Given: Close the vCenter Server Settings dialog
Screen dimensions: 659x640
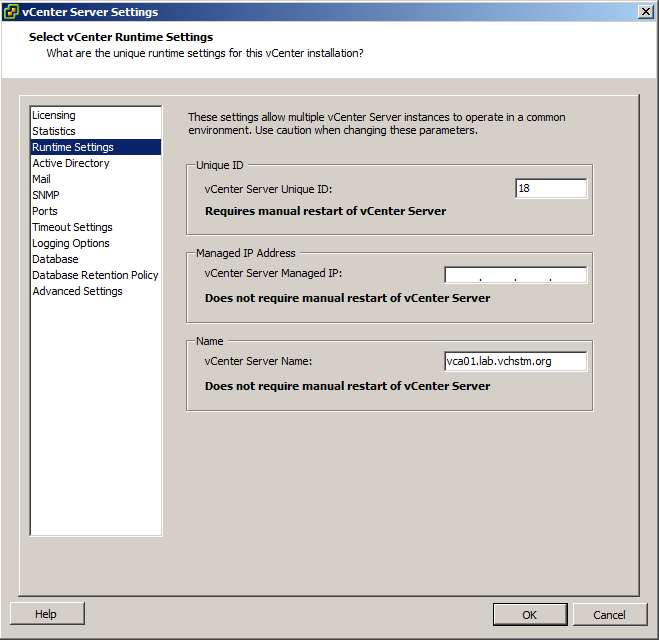Looking at the screenshot, I should (645, 12).
